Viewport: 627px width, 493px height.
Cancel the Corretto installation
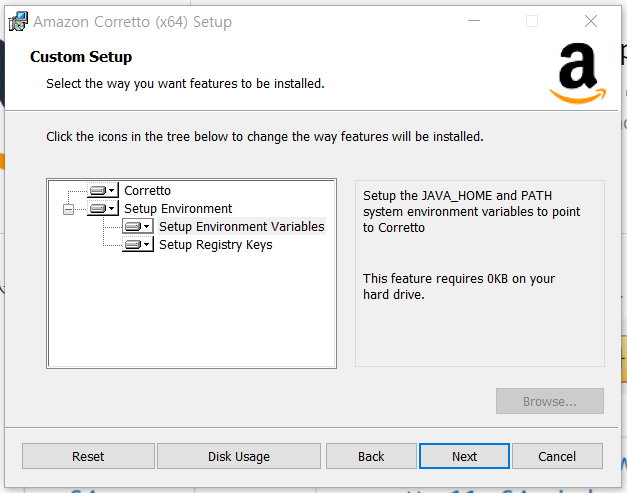click(x=557, y=456)
